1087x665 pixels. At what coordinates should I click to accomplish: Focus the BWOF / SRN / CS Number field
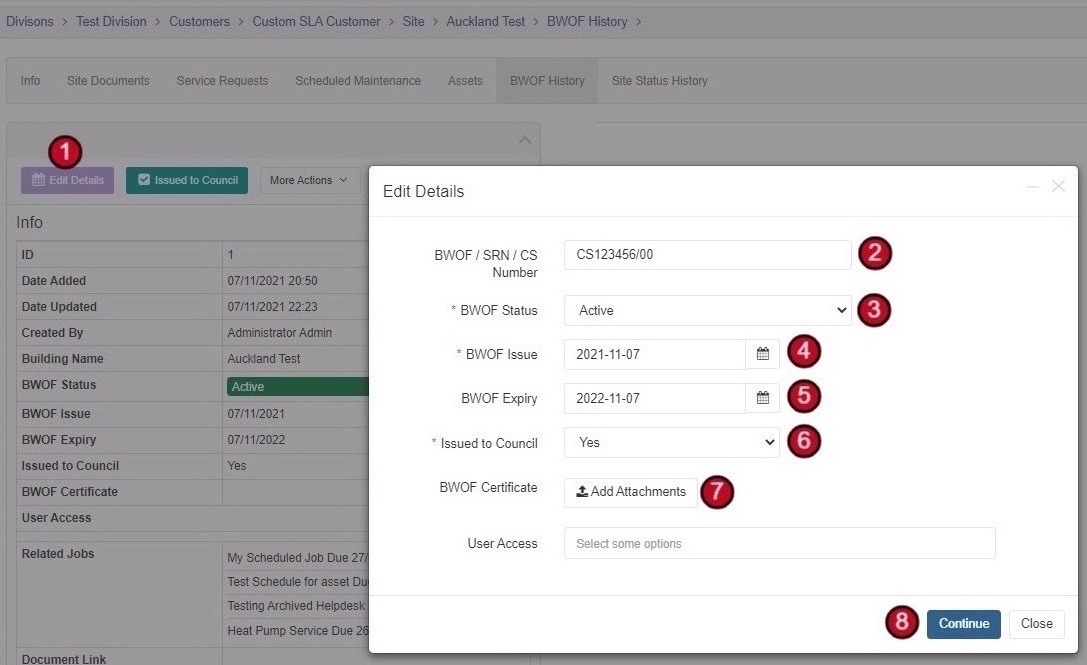click(707, 254)
